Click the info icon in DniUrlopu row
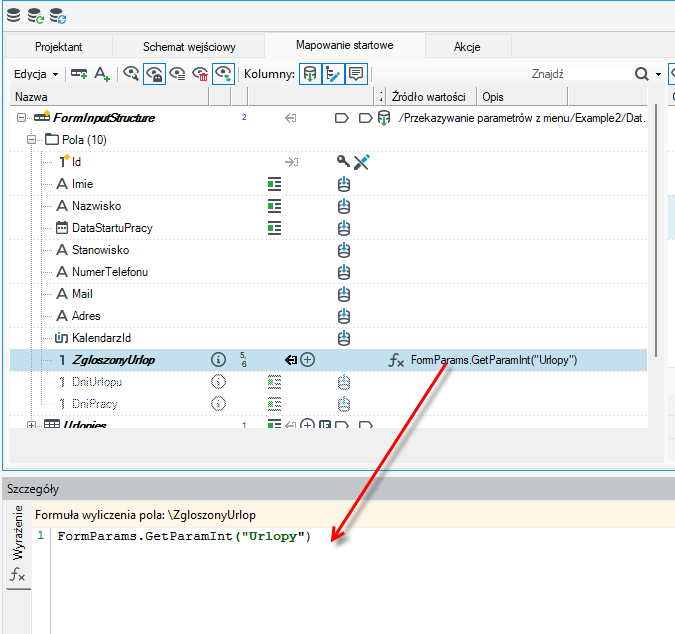The width and height of the screenshot is (675, 634). pyautogui.click(x=218, y=381)
